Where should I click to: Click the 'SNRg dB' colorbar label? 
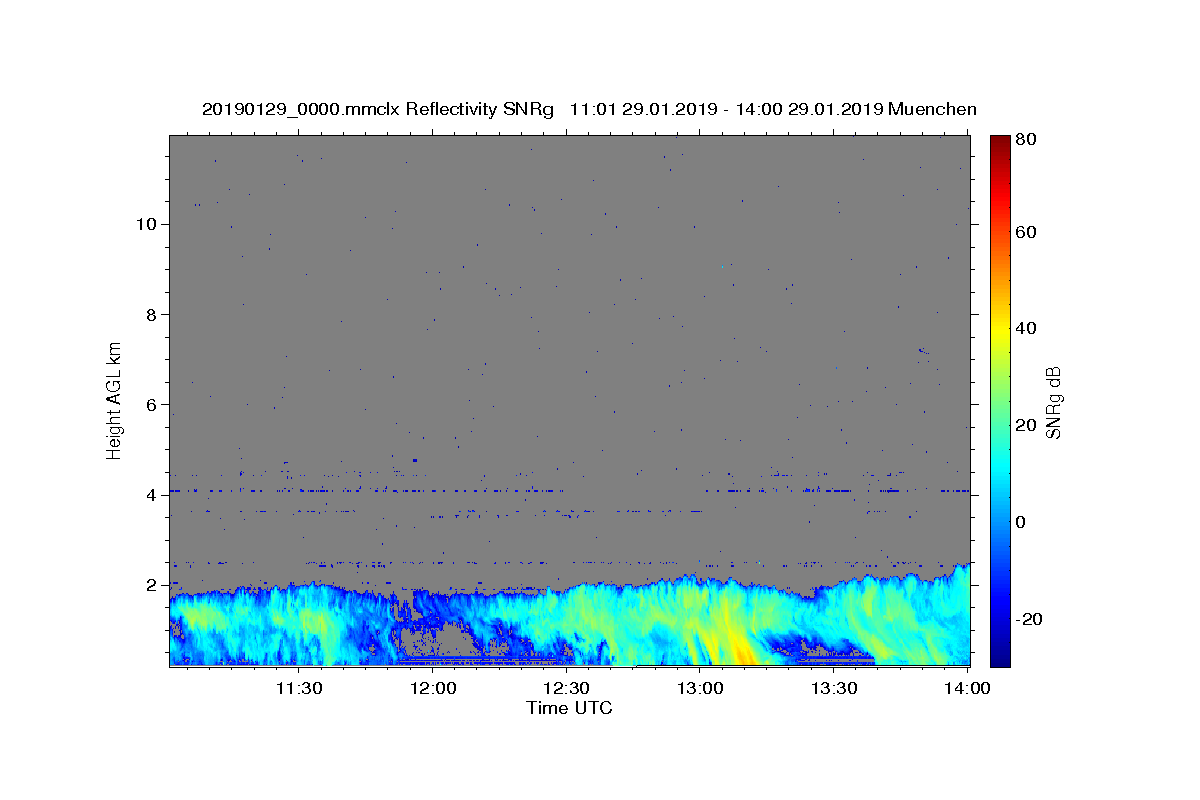pos(1053,402)
